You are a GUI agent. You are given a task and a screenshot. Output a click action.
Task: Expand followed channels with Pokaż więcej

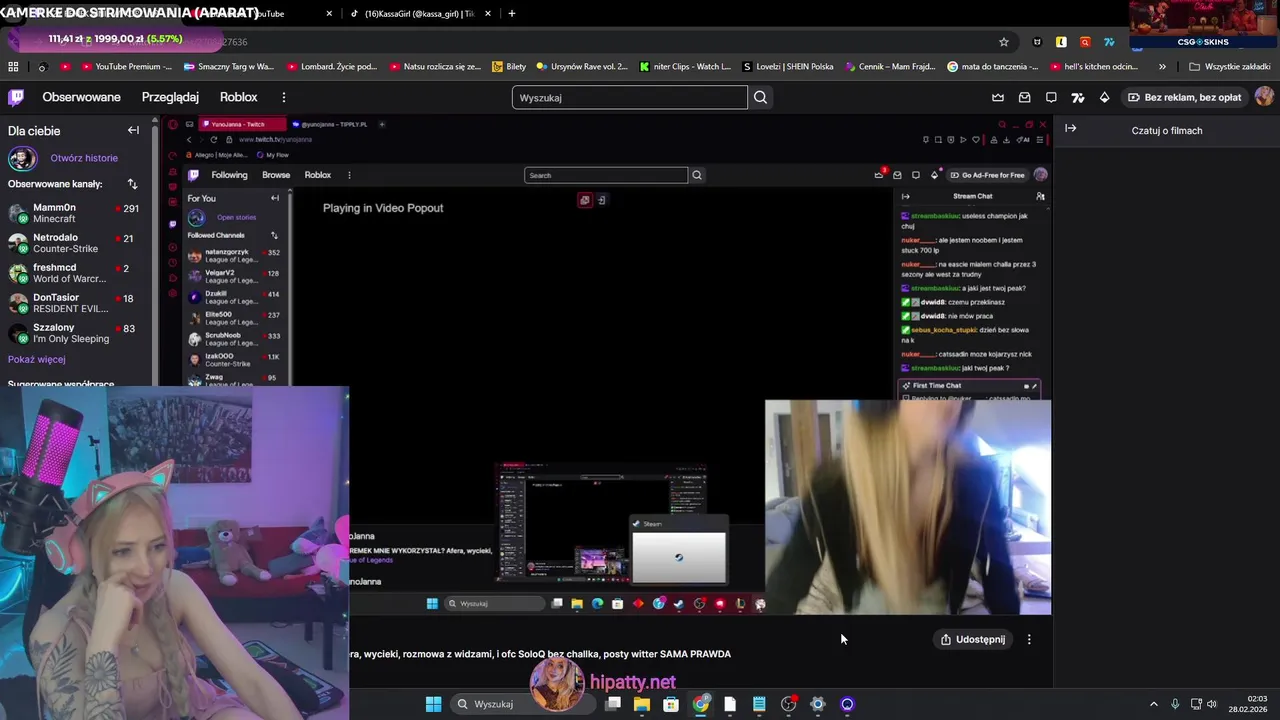(37, 359)
